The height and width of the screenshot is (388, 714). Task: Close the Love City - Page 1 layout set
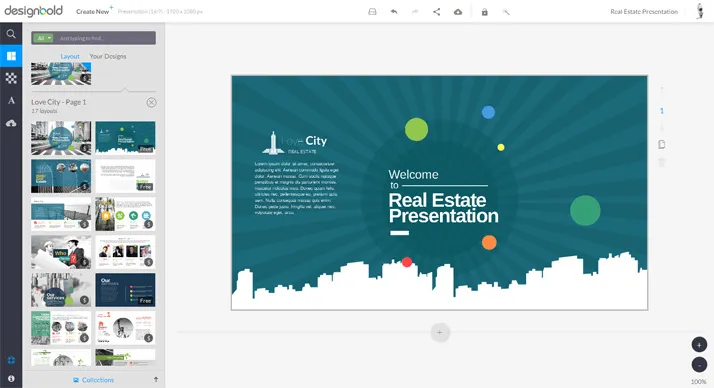click(x=152, y=102)
